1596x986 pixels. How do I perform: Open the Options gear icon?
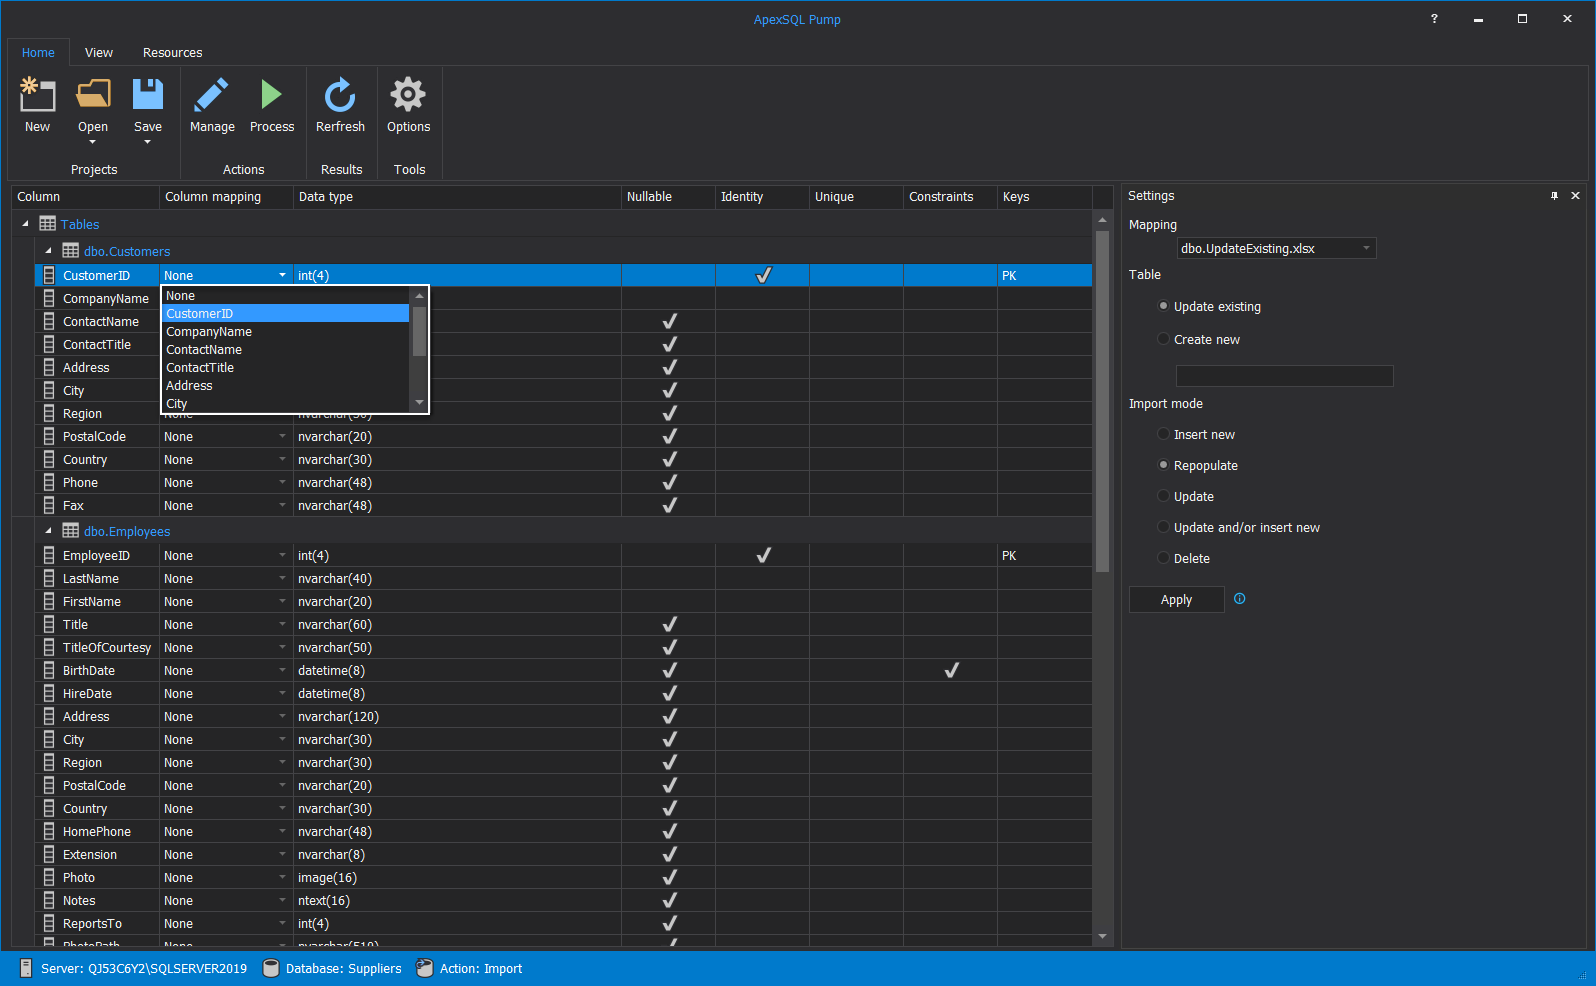(x=408, y=95)
